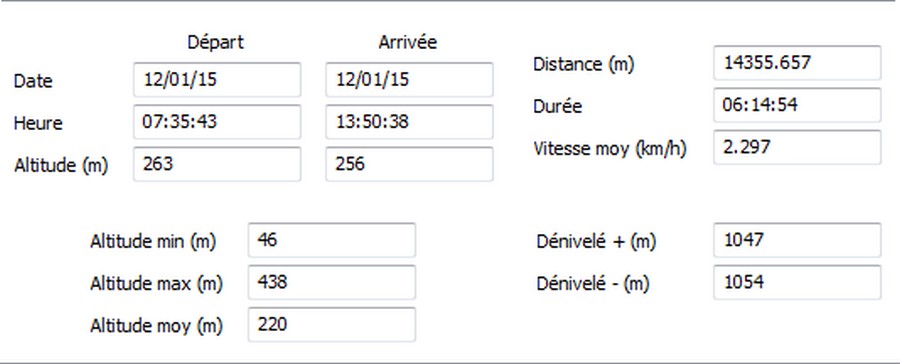The width and height of the screenshot is (900, 364).
Task: Click the Heure row label
Action: (38, 123)
